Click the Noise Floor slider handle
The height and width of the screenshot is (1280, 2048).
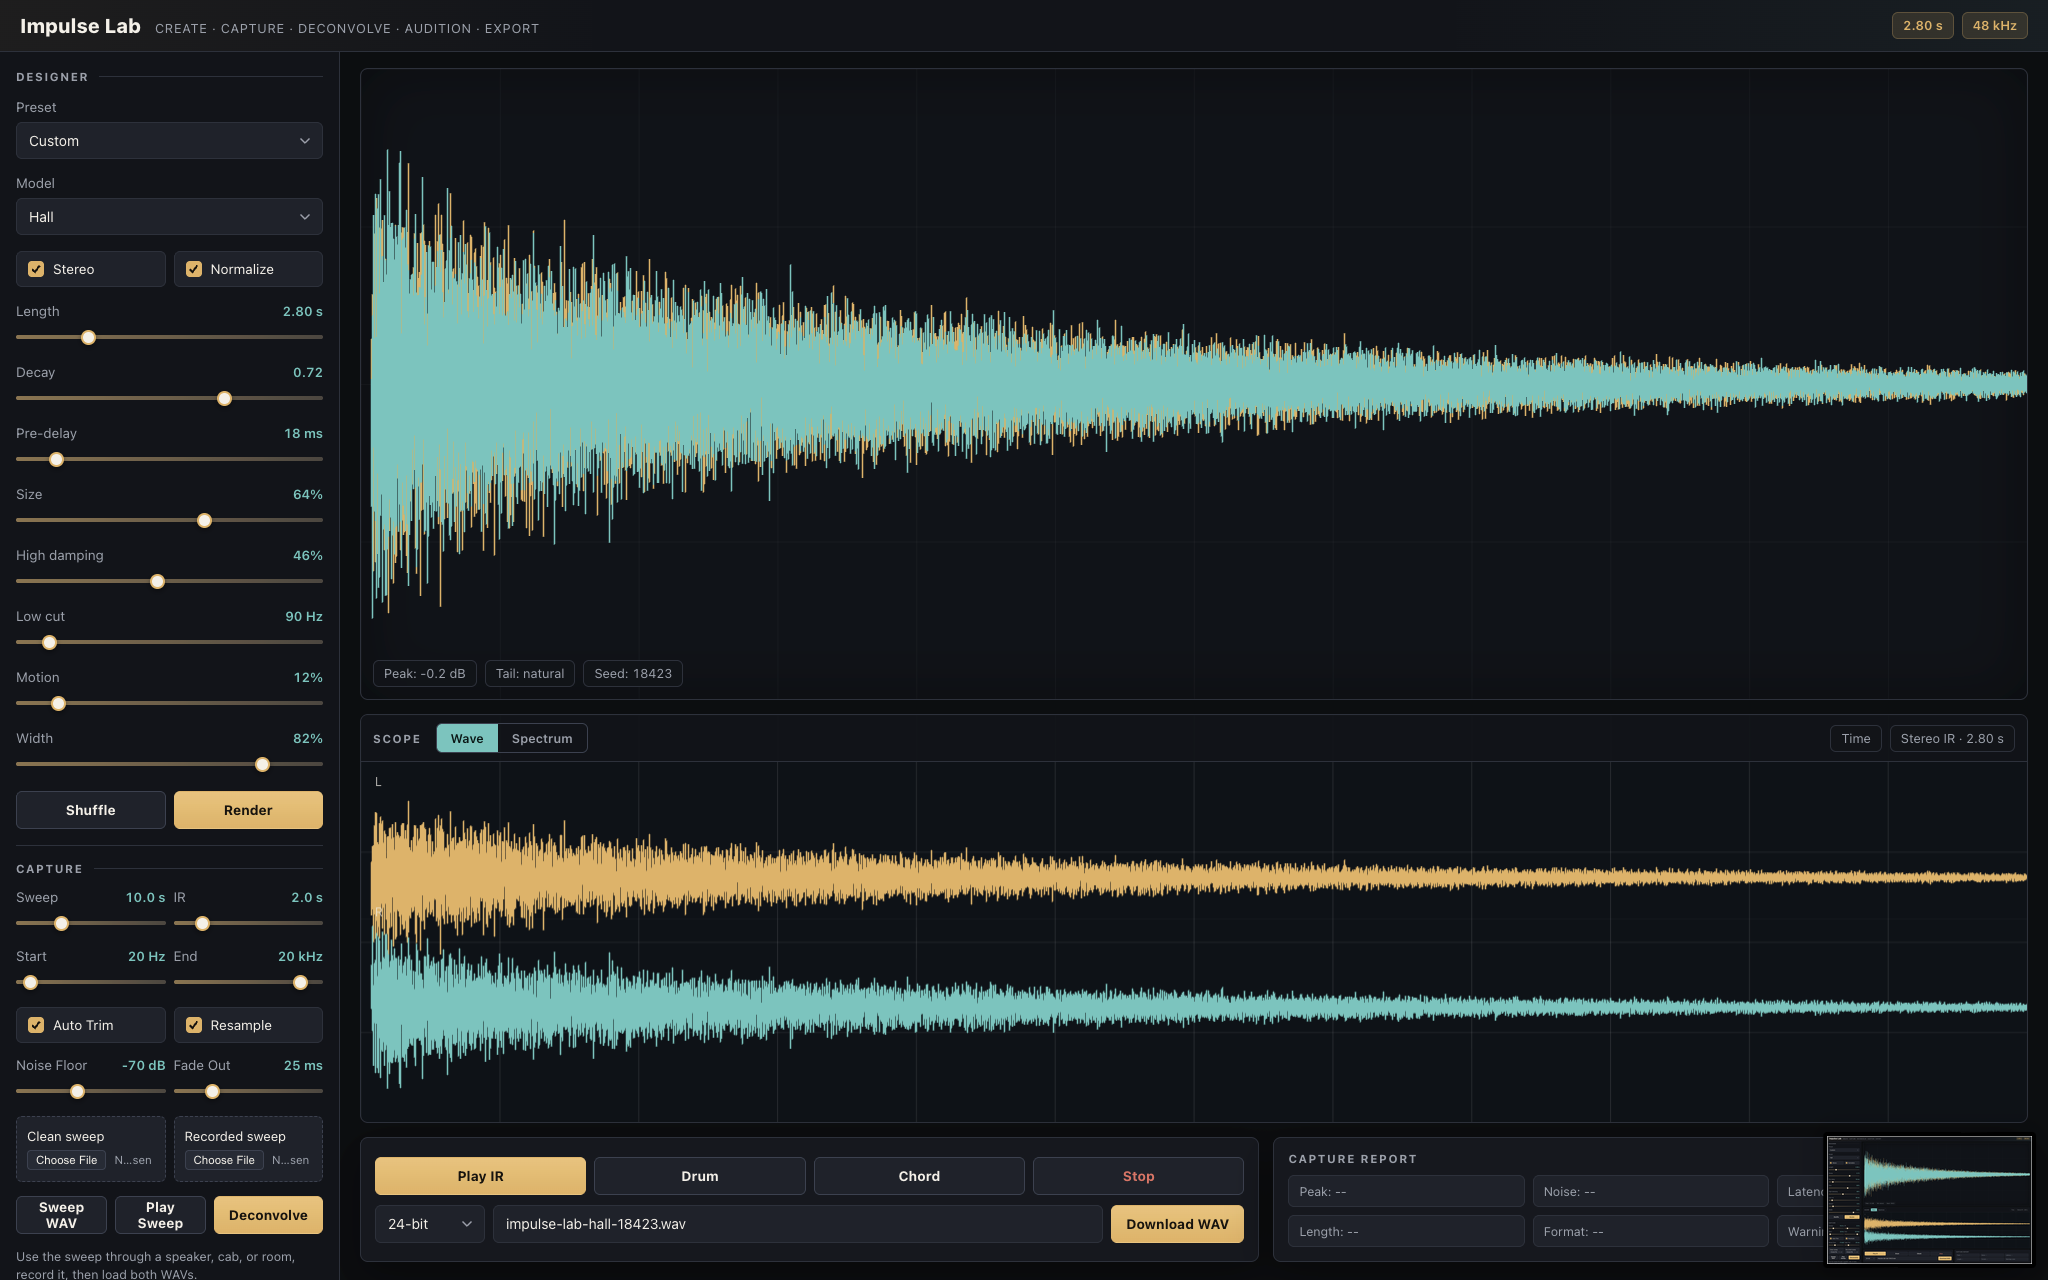click(77, 1092)
